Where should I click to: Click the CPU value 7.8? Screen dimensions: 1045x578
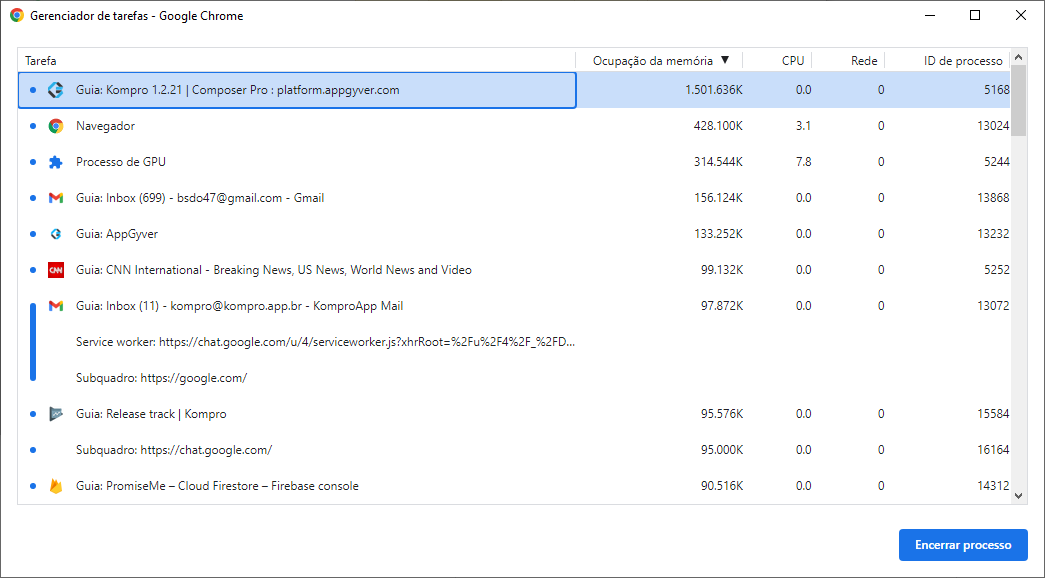(803, 162)
